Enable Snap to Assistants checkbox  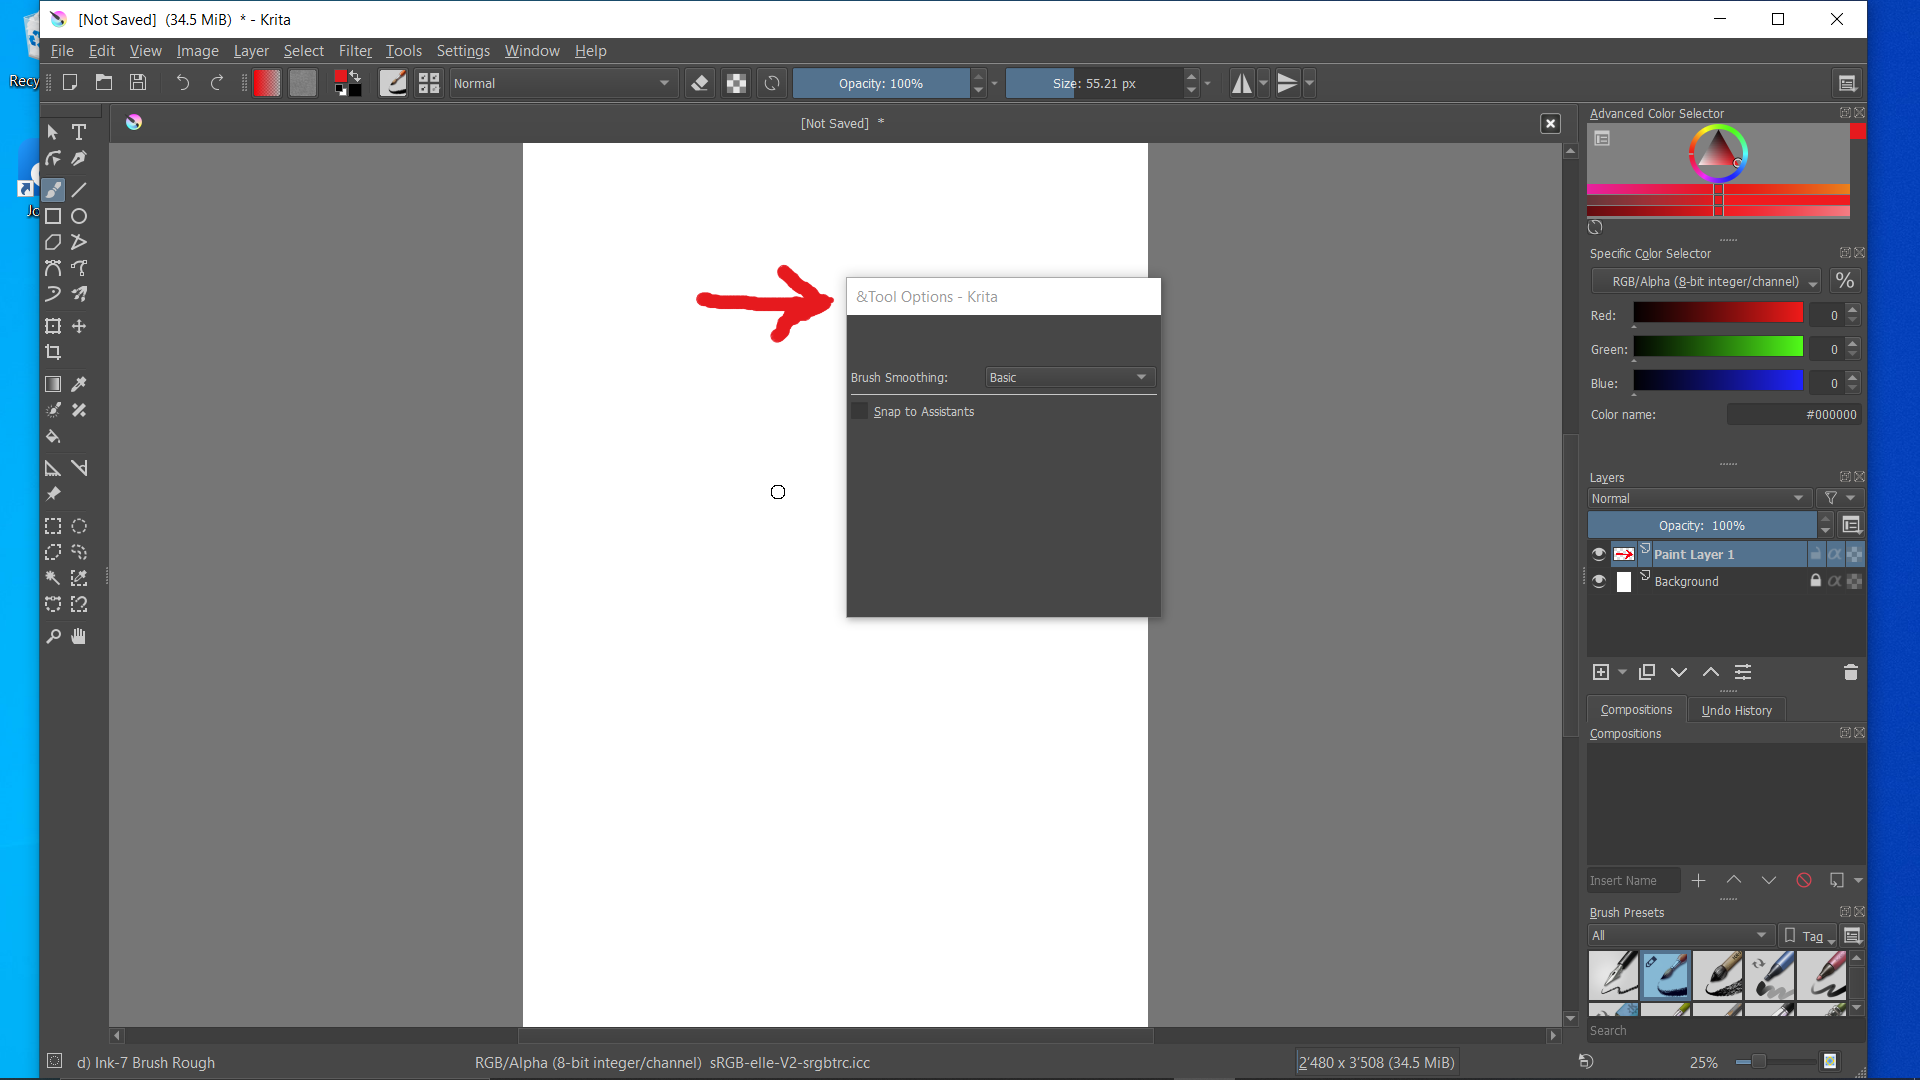[x=860, y=411]
